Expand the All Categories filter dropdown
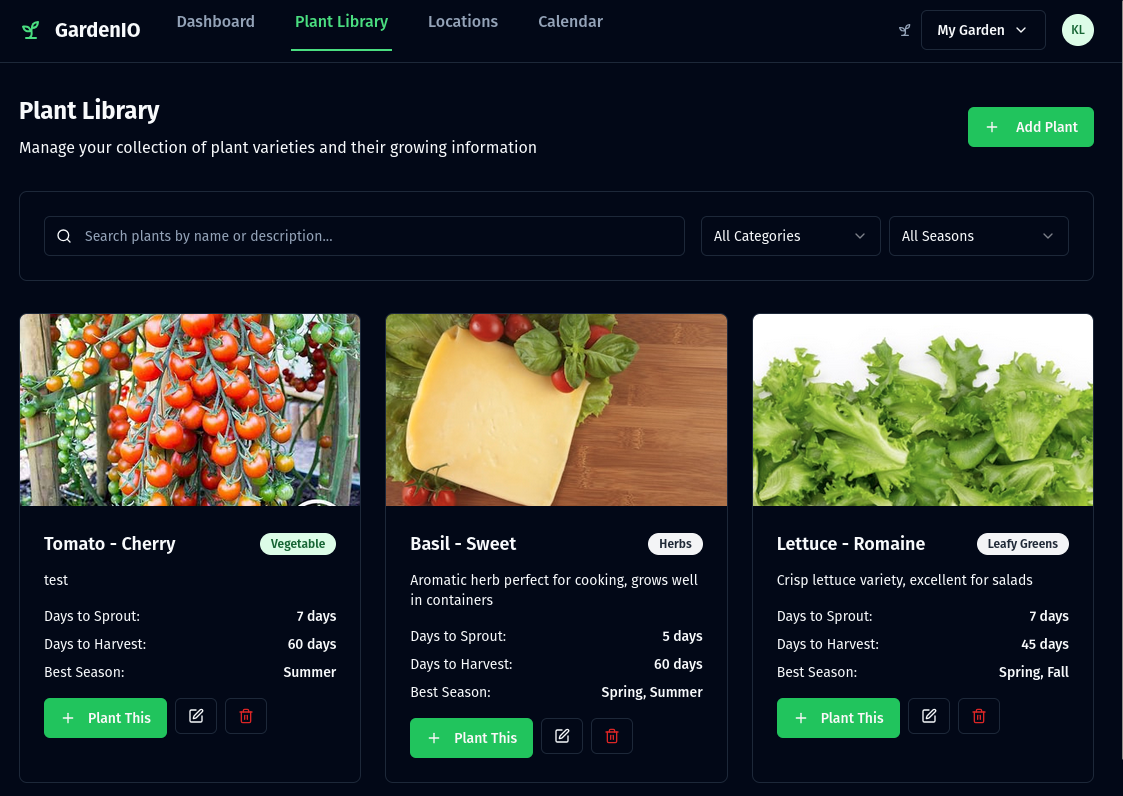The height and width of the screenshot is (796, 1123). 791,236
